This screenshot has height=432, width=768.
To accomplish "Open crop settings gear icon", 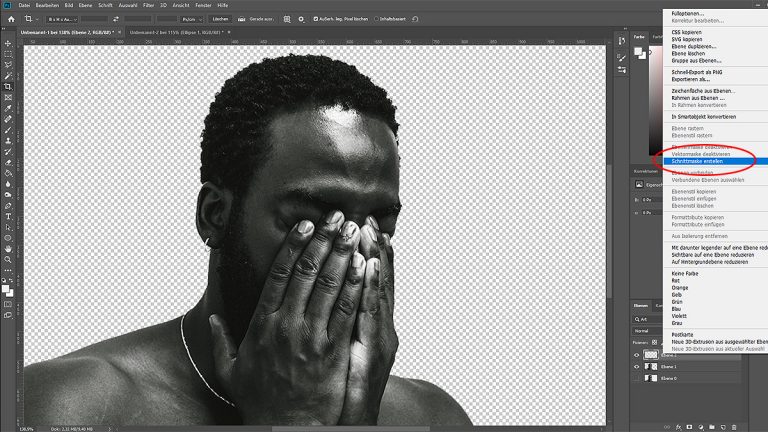I will pyautogui.click(x=301, y=18).
